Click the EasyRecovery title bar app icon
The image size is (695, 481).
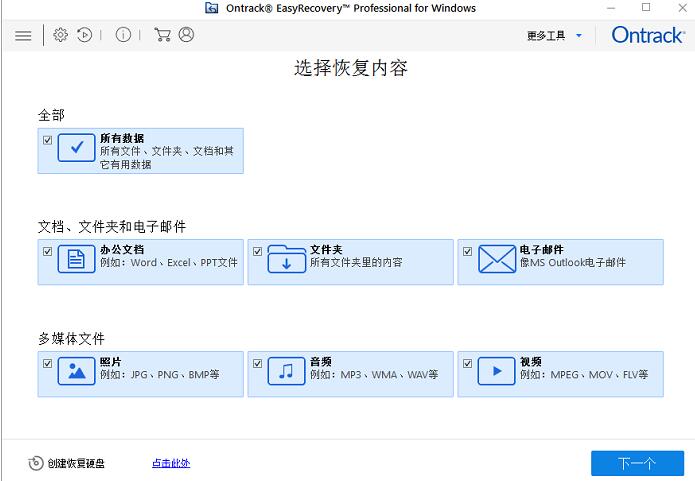point(212,8)
